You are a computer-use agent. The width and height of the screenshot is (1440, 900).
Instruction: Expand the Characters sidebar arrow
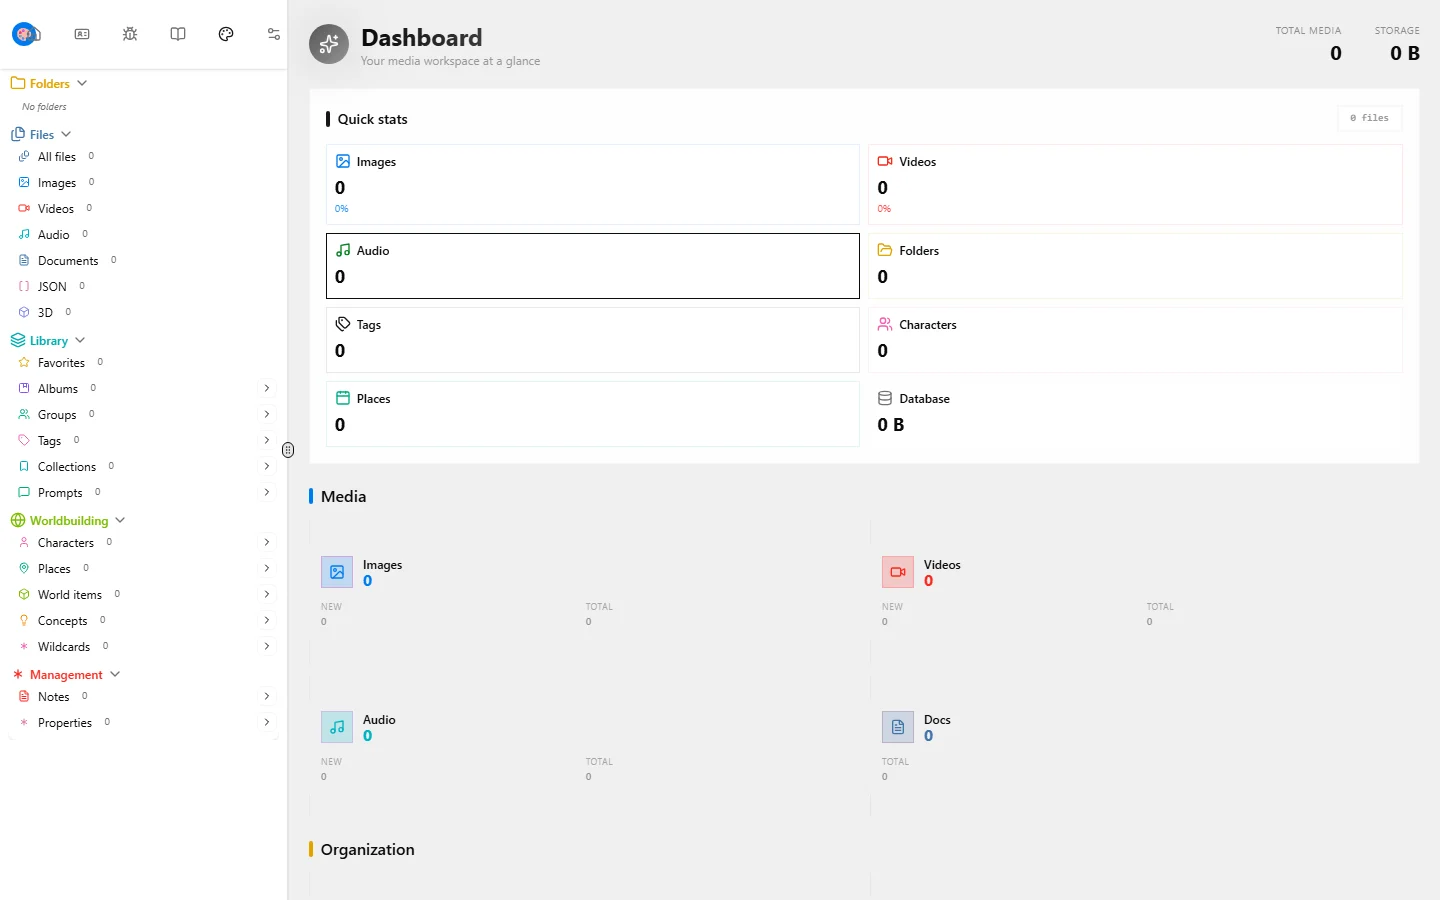pos(267,542)
